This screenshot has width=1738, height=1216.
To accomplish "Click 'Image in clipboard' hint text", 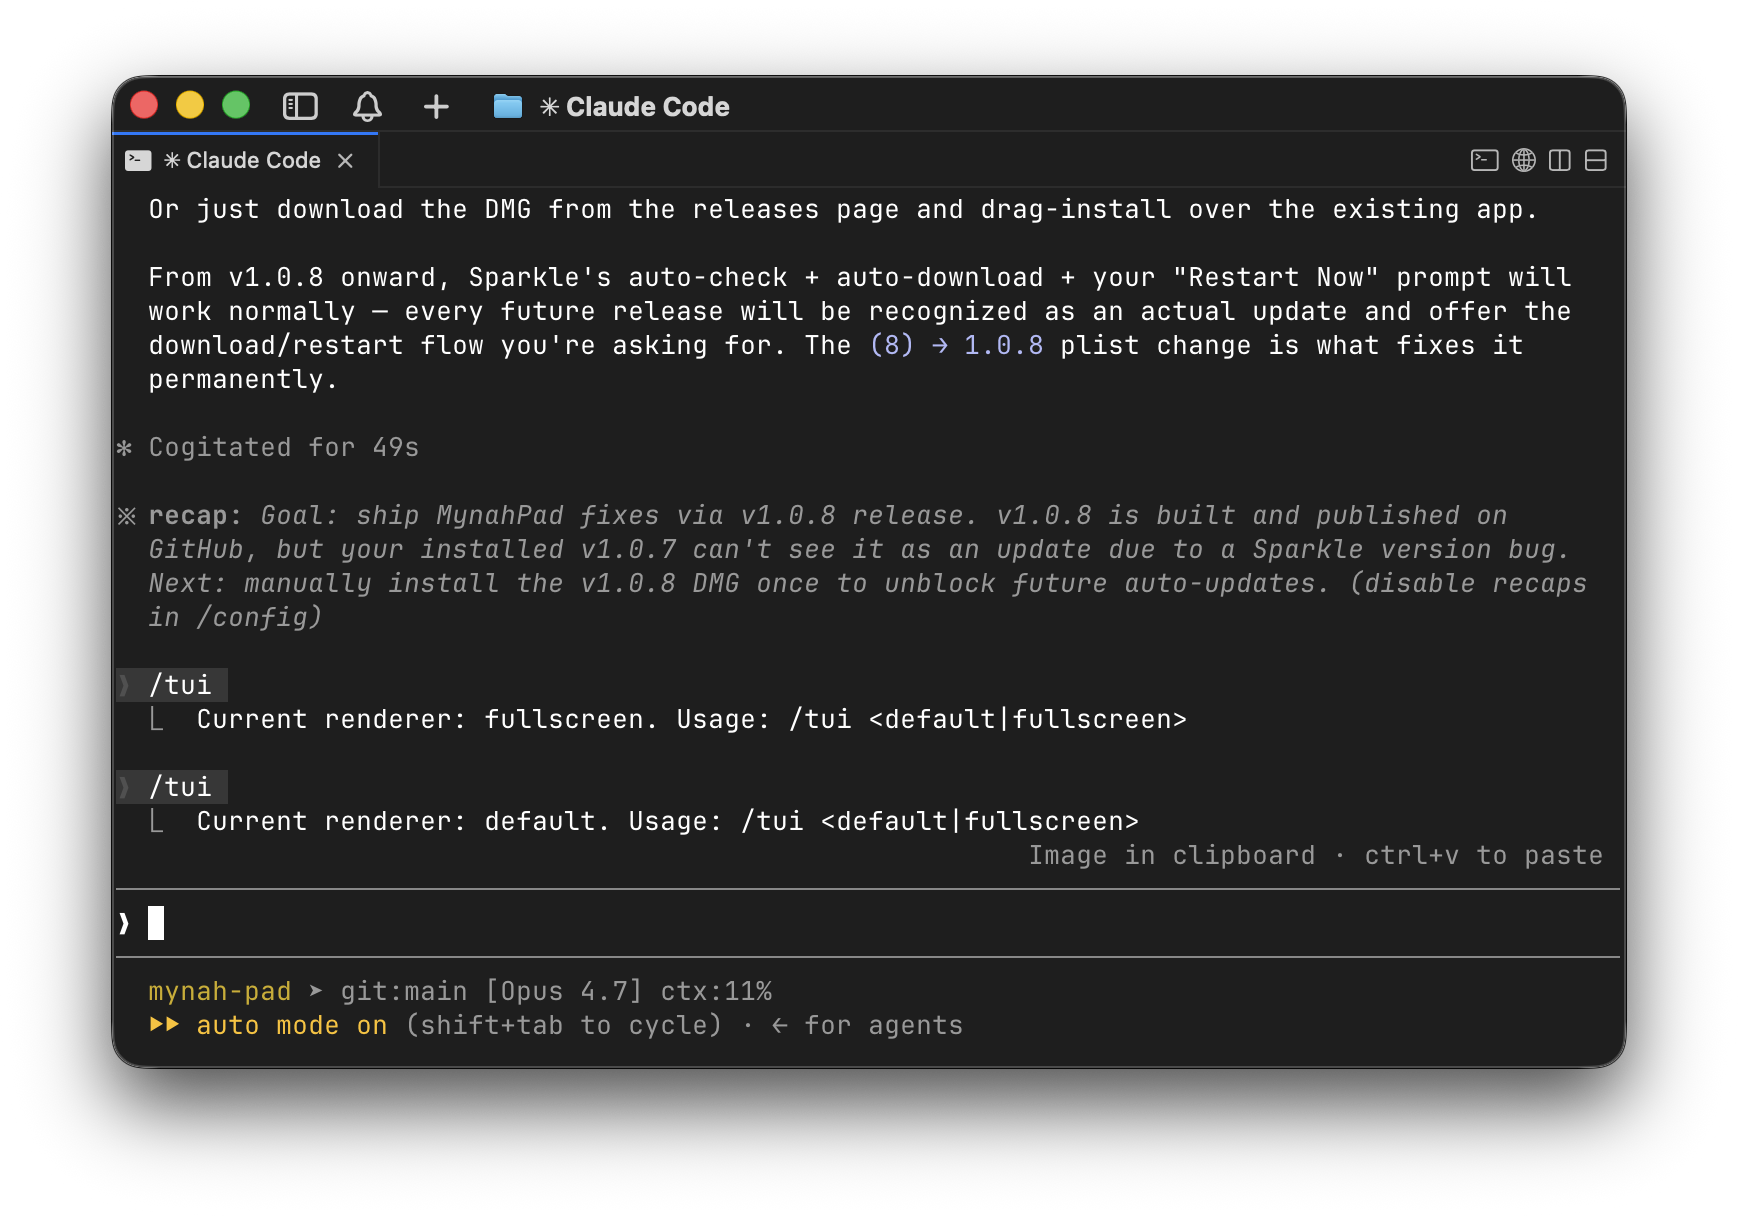I will pos(1172,855).
